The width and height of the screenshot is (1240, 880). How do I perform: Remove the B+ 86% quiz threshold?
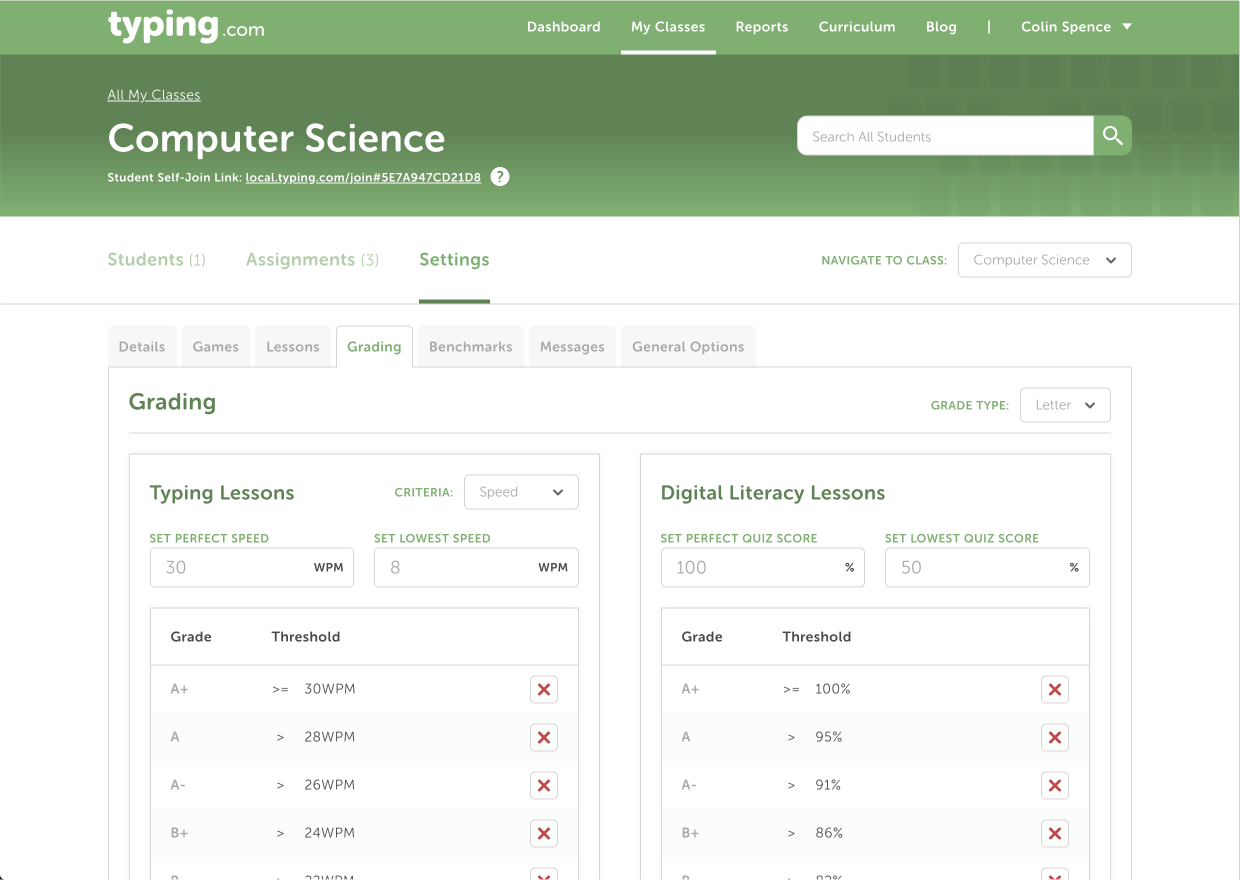pyautogui.click(x=1055, y=833)
